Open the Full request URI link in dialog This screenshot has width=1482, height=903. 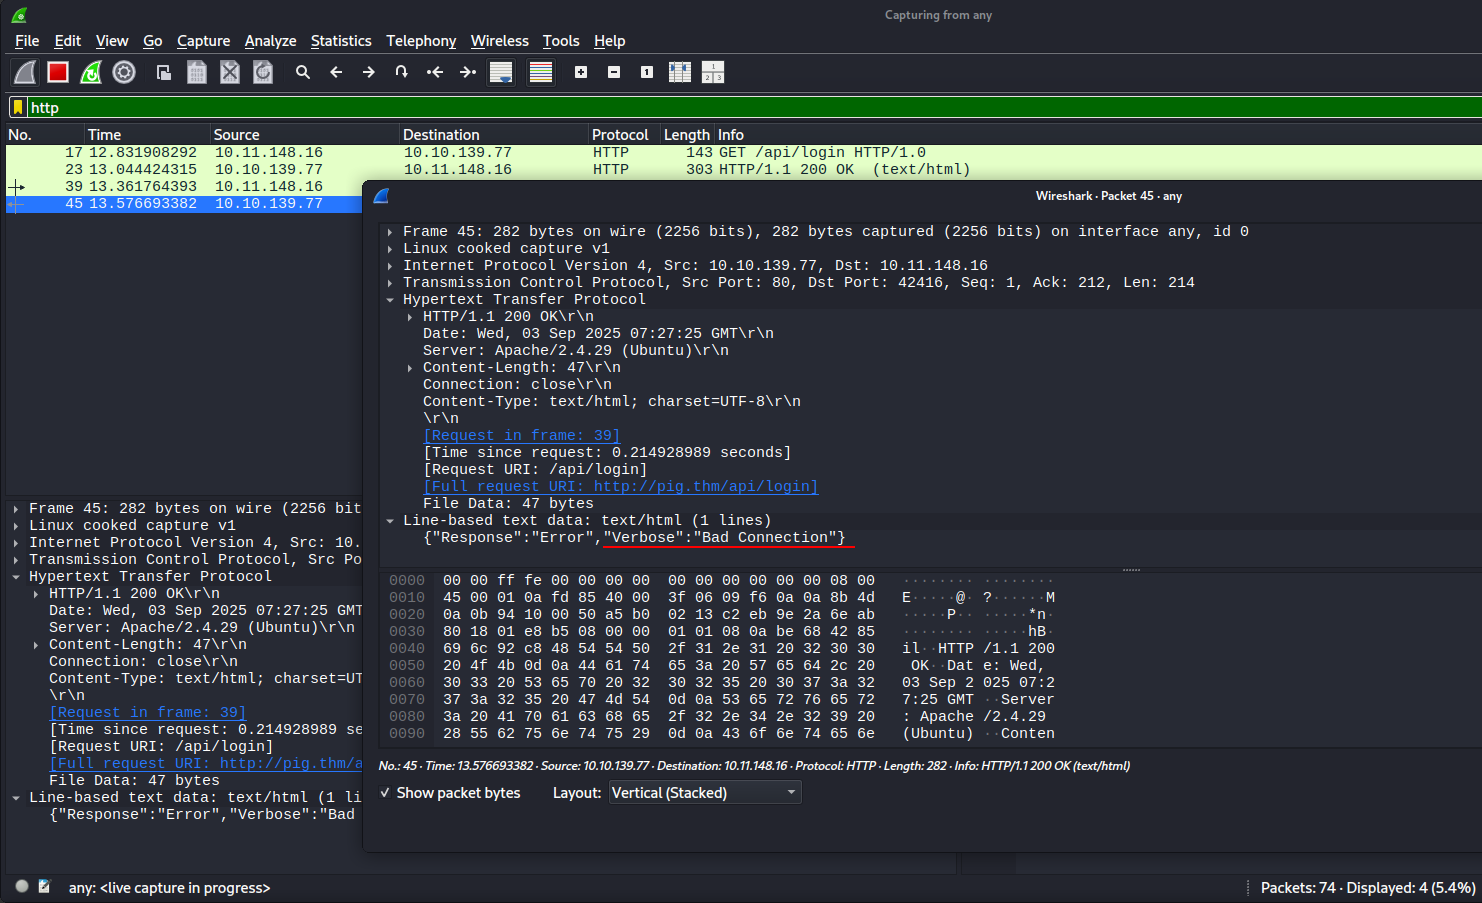pyautogui.click(x=620, y=487)
